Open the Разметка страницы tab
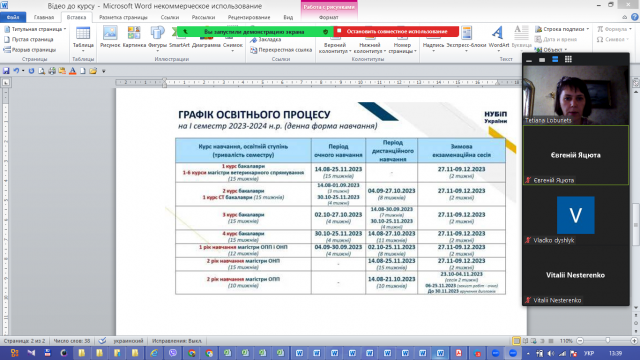640x360 pixels. [x=123, y=17]
